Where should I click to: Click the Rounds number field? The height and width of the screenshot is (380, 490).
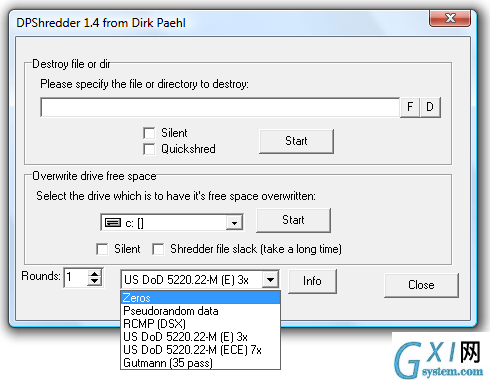point(76,277)
